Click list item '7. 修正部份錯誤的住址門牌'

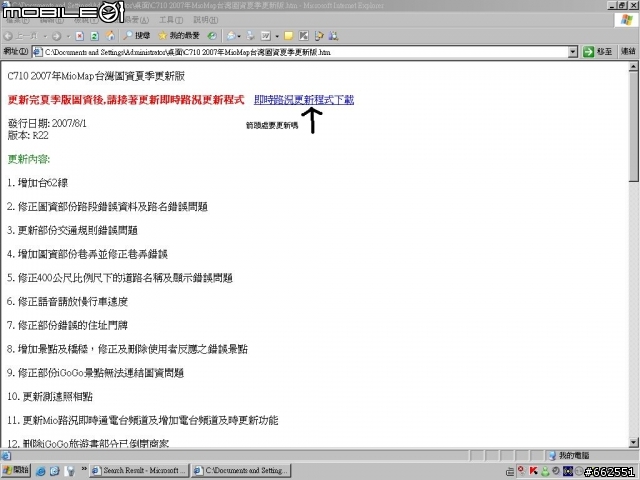67,325
